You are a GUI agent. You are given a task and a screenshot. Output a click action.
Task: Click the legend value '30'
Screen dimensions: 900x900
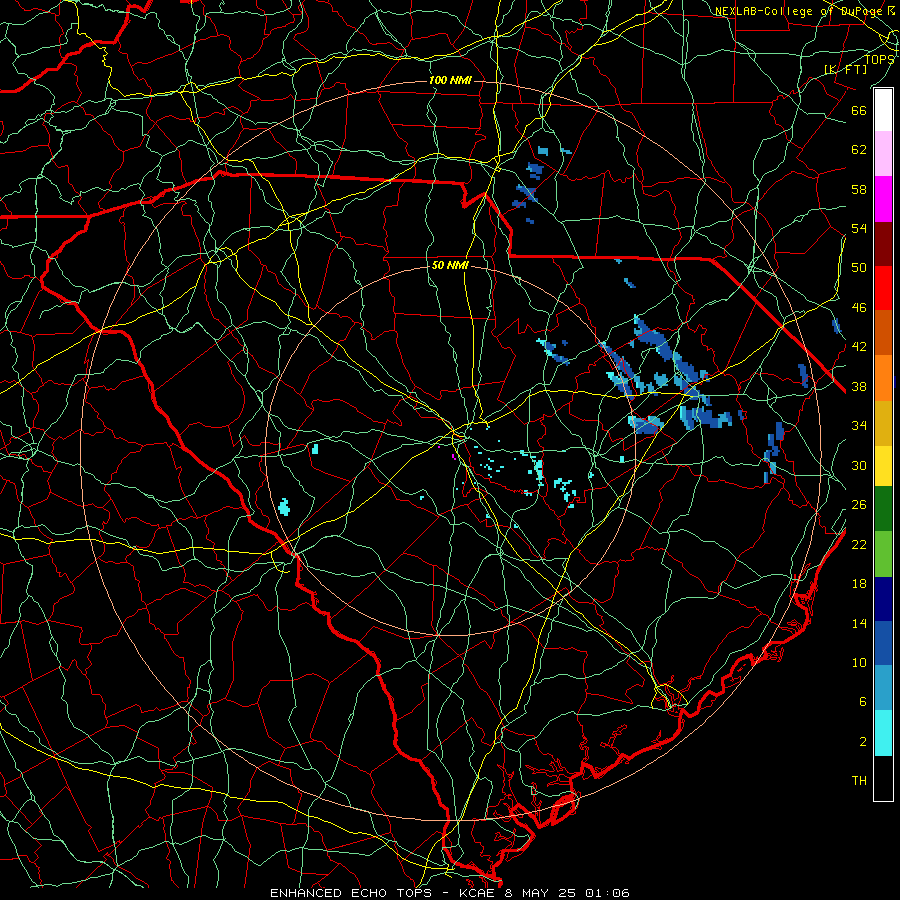point(859,465)
